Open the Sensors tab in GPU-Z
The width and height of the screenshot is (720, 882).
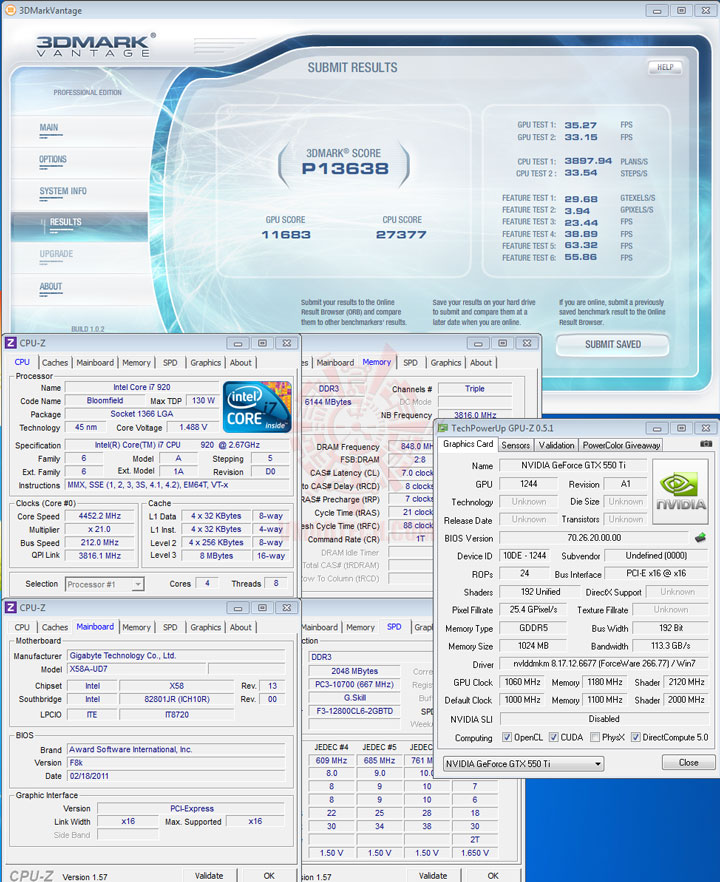pyautogui.click(x=515, y=445)
